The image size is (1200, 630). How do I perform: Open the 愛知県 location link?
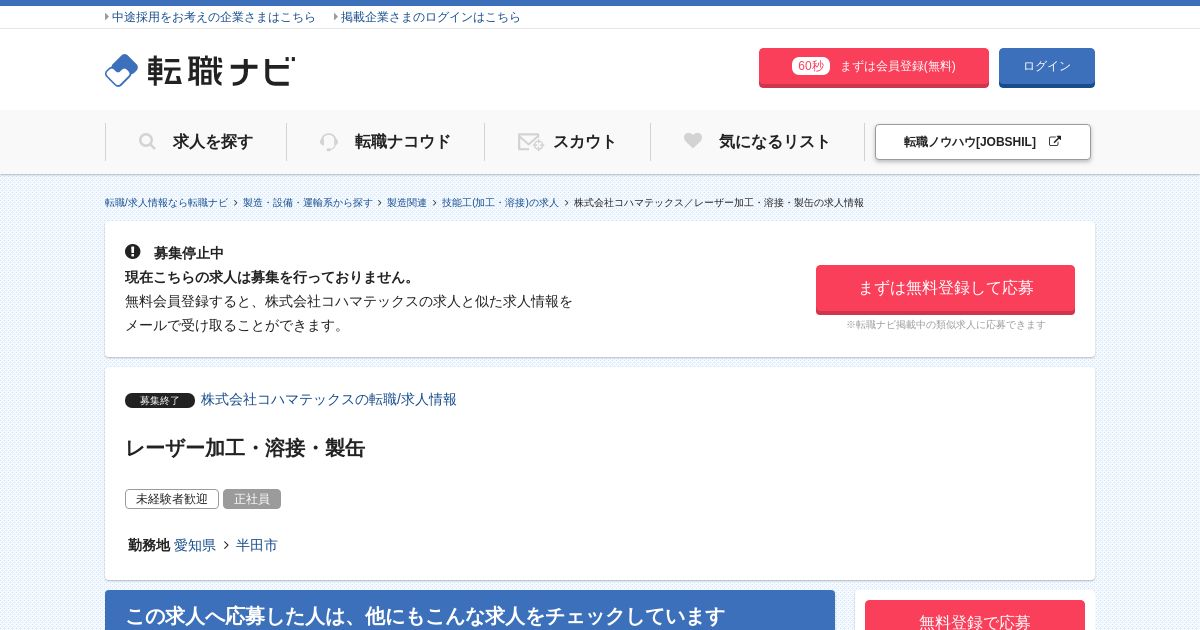click(x=195, y=545)
